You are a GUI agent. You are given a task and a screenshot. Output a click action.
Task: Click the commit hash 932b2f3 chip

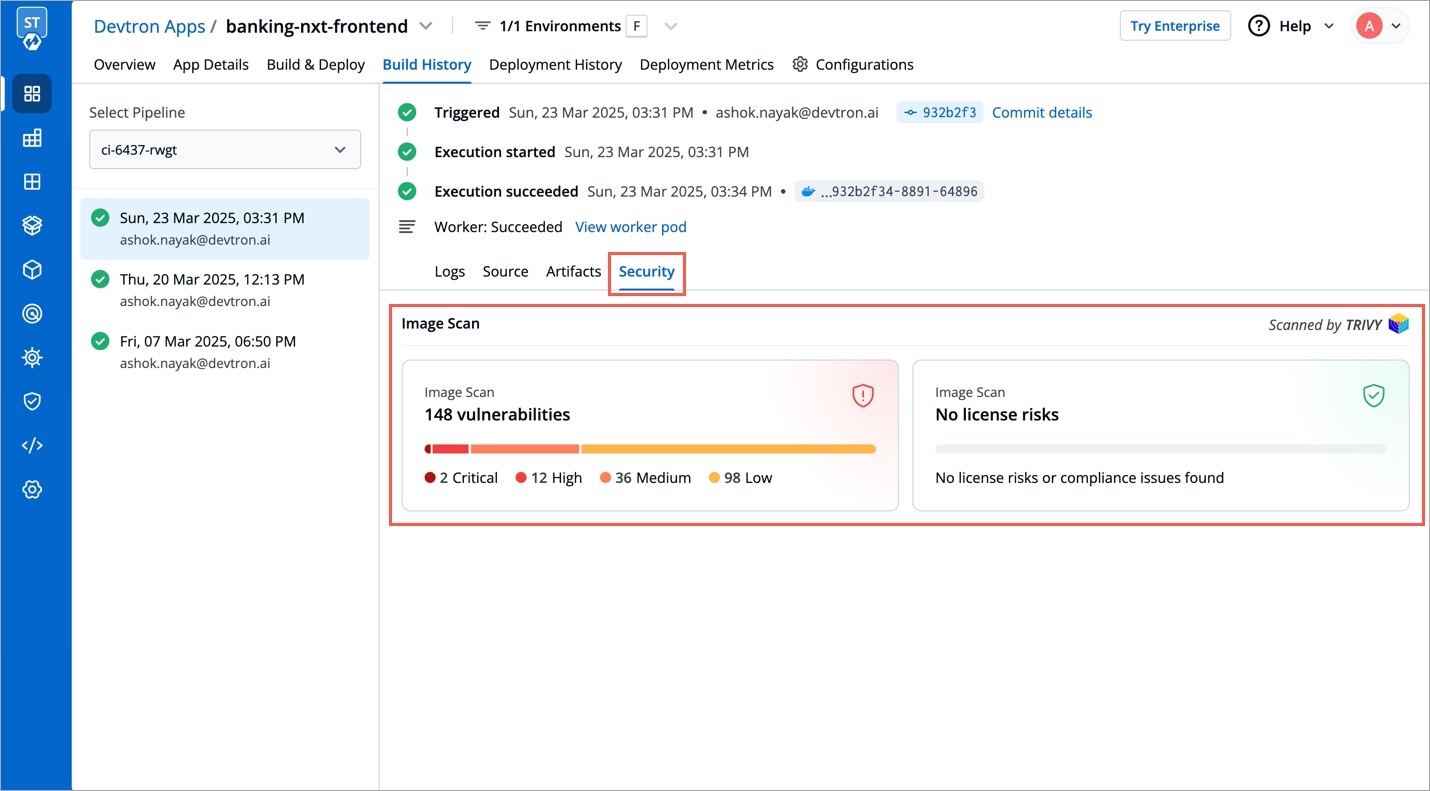pos(939,113)
